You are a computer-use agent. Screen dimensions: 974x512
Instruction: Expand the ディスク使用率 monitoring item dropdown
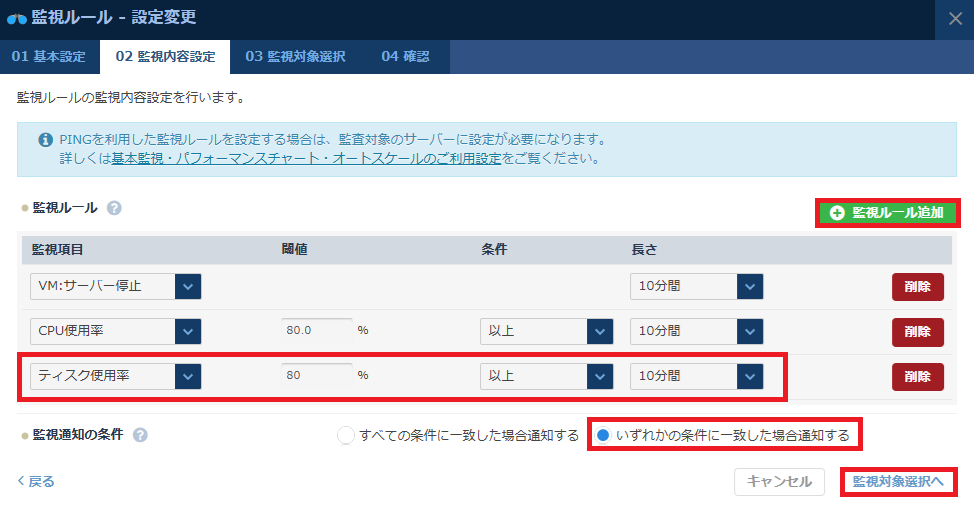[x=188, y=376]
